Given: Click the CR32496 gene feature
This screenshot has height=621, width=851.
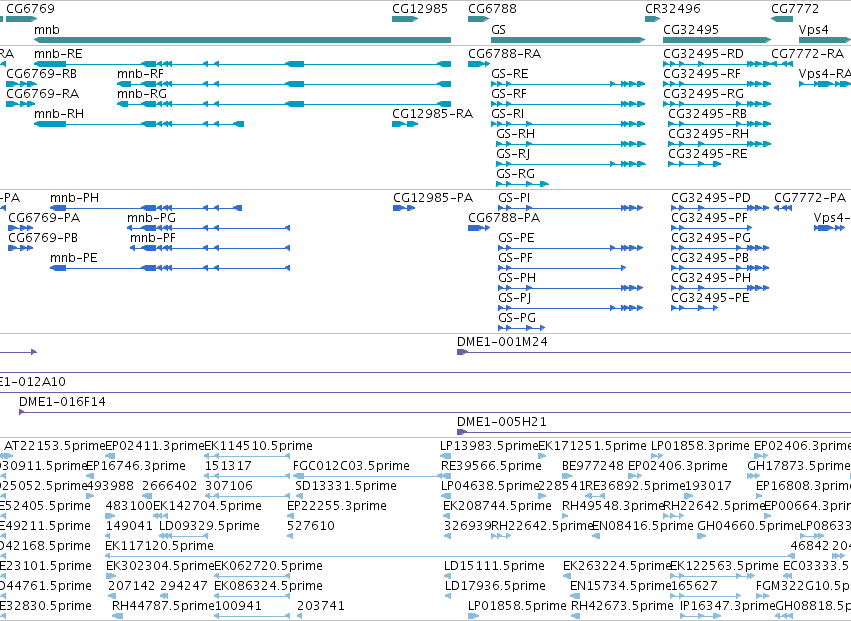Looking at the screenshot, I should point(652,19).
